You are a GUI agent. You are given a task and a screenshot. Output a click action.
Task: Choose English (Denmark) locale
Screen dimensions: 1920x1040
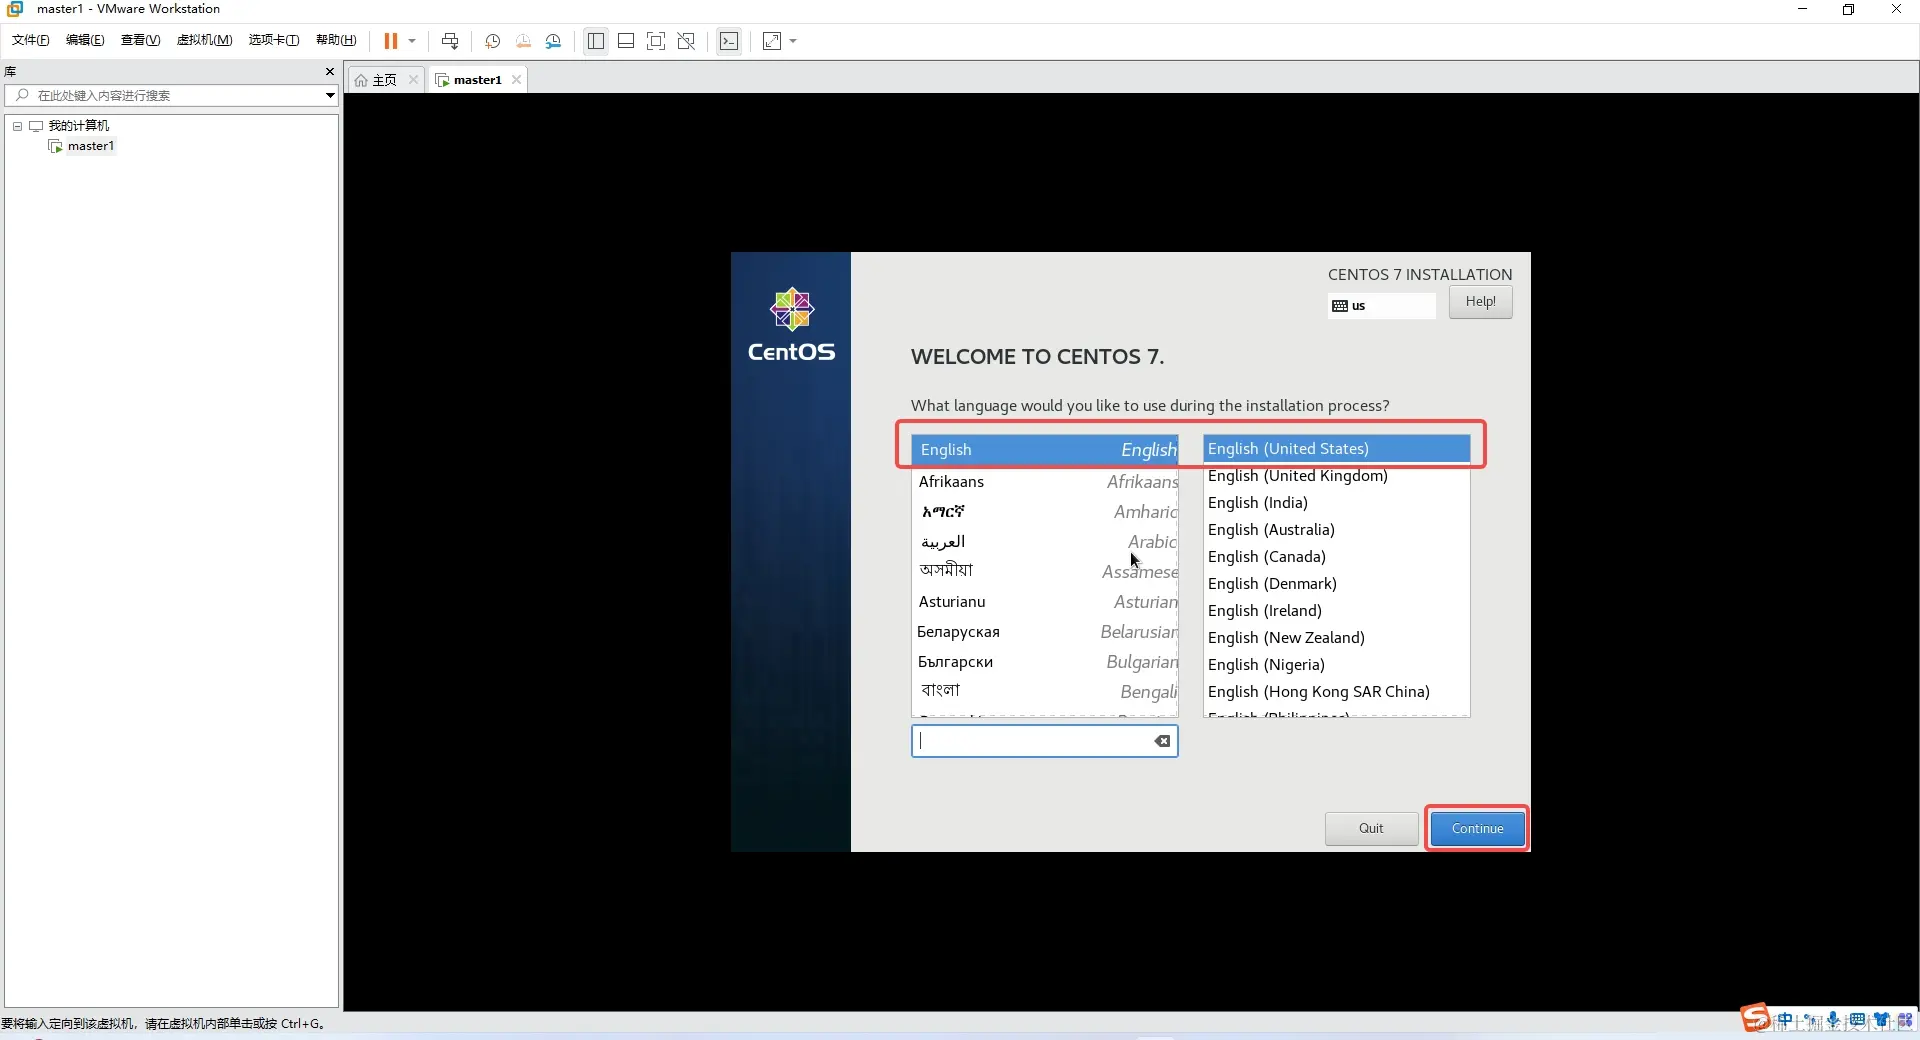(x=1336, y=584)
